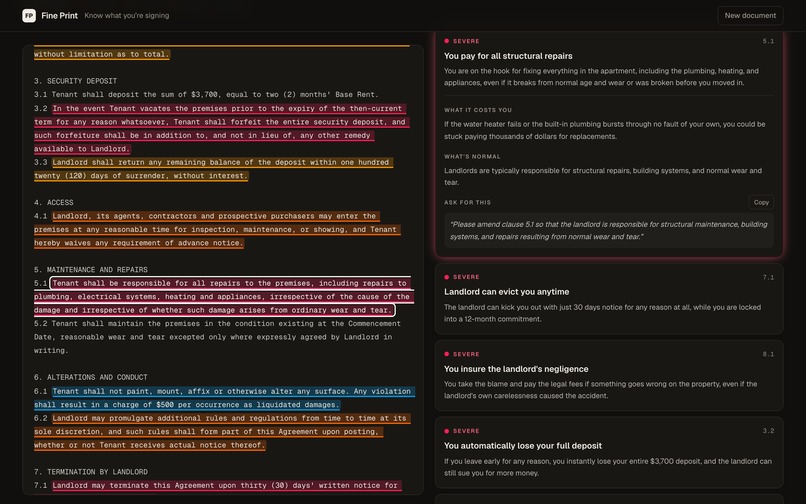
Task: Select highlighted clause 6.1 on alterations charge
Action: [x=224, y=398]
